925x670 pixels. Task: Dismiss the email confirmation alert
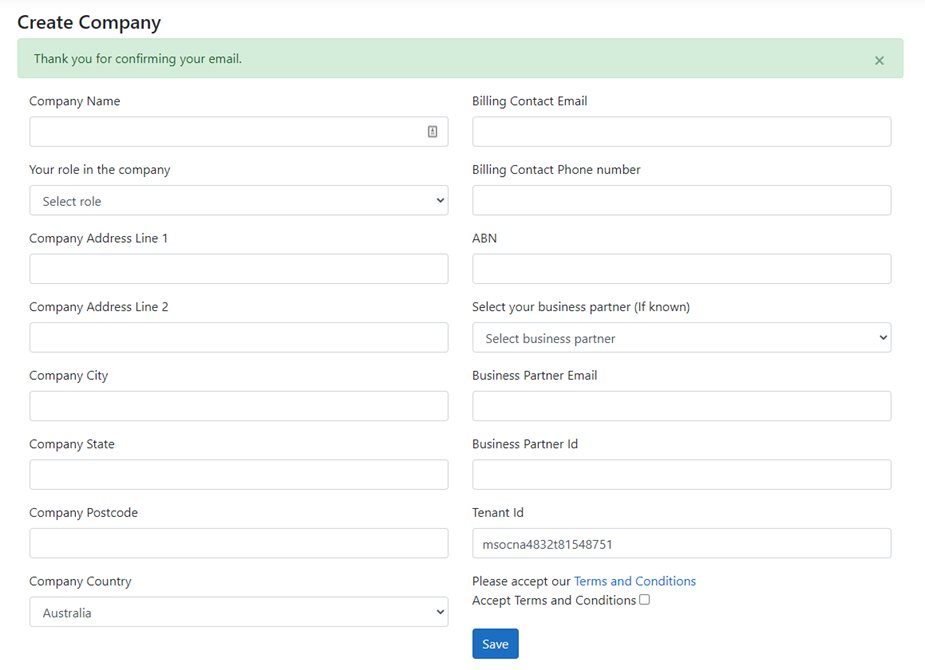[x=879, y=60]
